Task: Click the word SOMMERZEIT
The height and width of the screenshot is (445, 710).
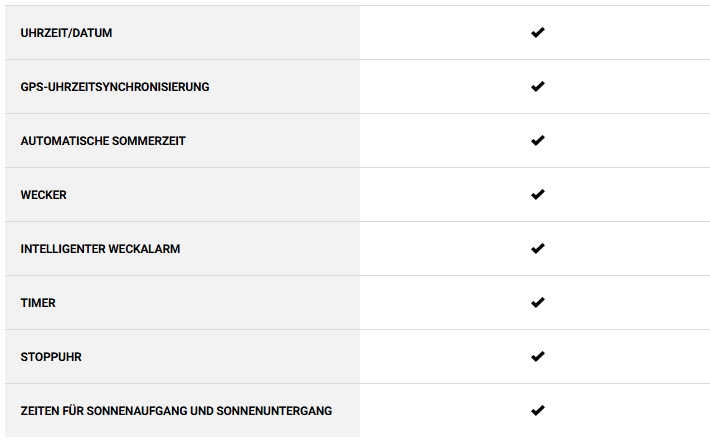Action: 148,141
